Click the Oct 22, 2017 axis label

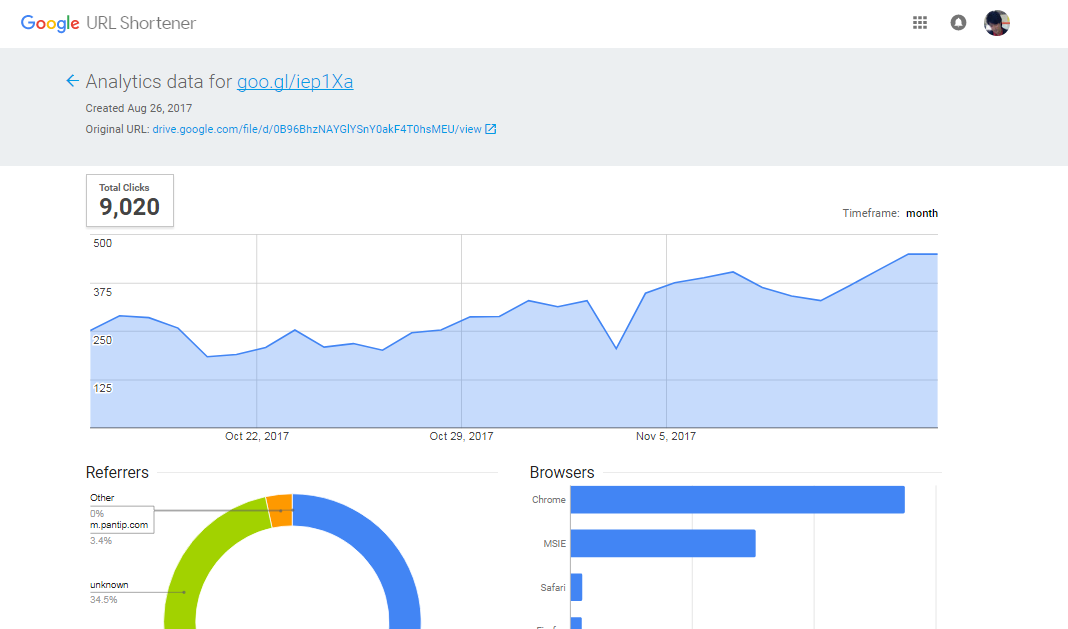pyautogui.click(x=257, y=436)
